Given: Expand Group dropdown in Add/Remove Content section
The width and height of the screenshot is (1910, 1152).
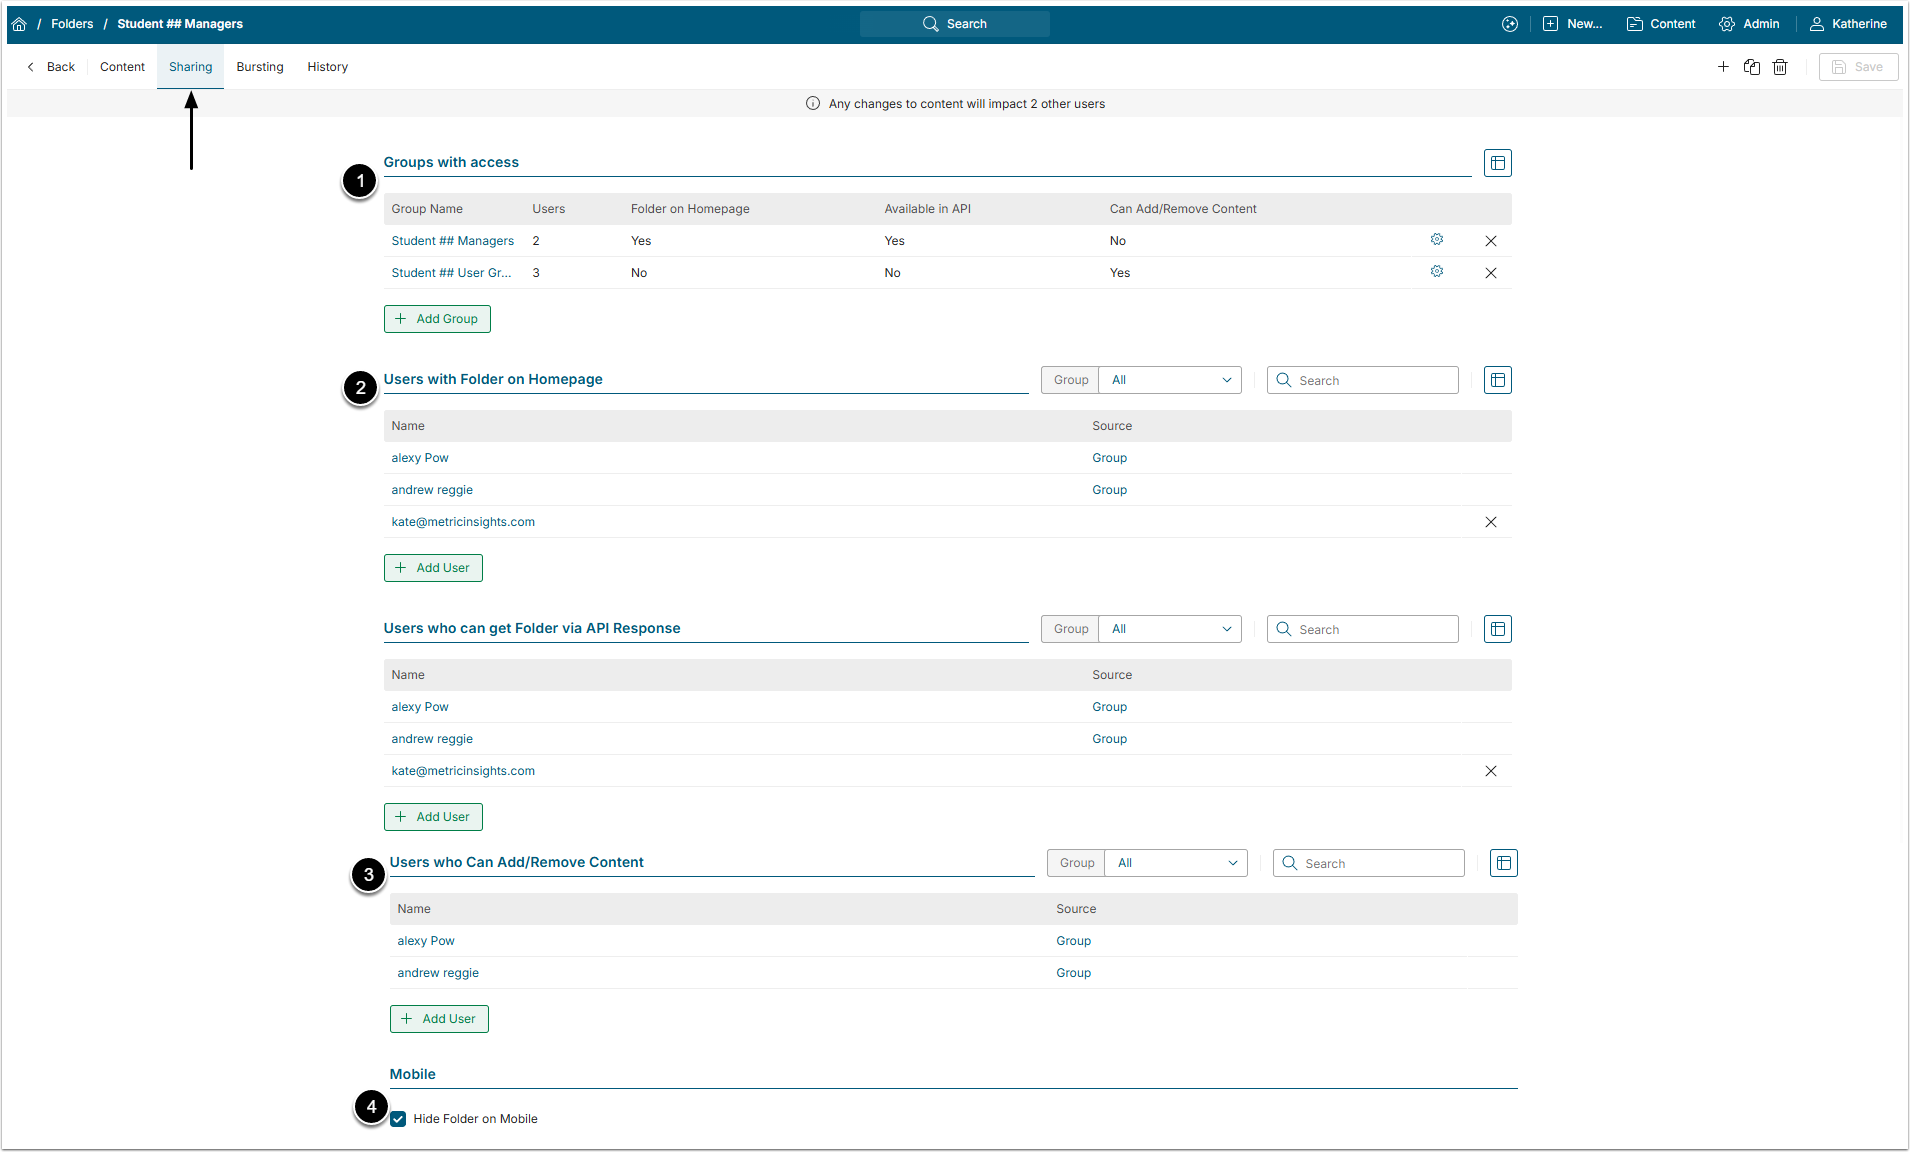Looking at the screenshot, I should click(x=1176, y=863).
